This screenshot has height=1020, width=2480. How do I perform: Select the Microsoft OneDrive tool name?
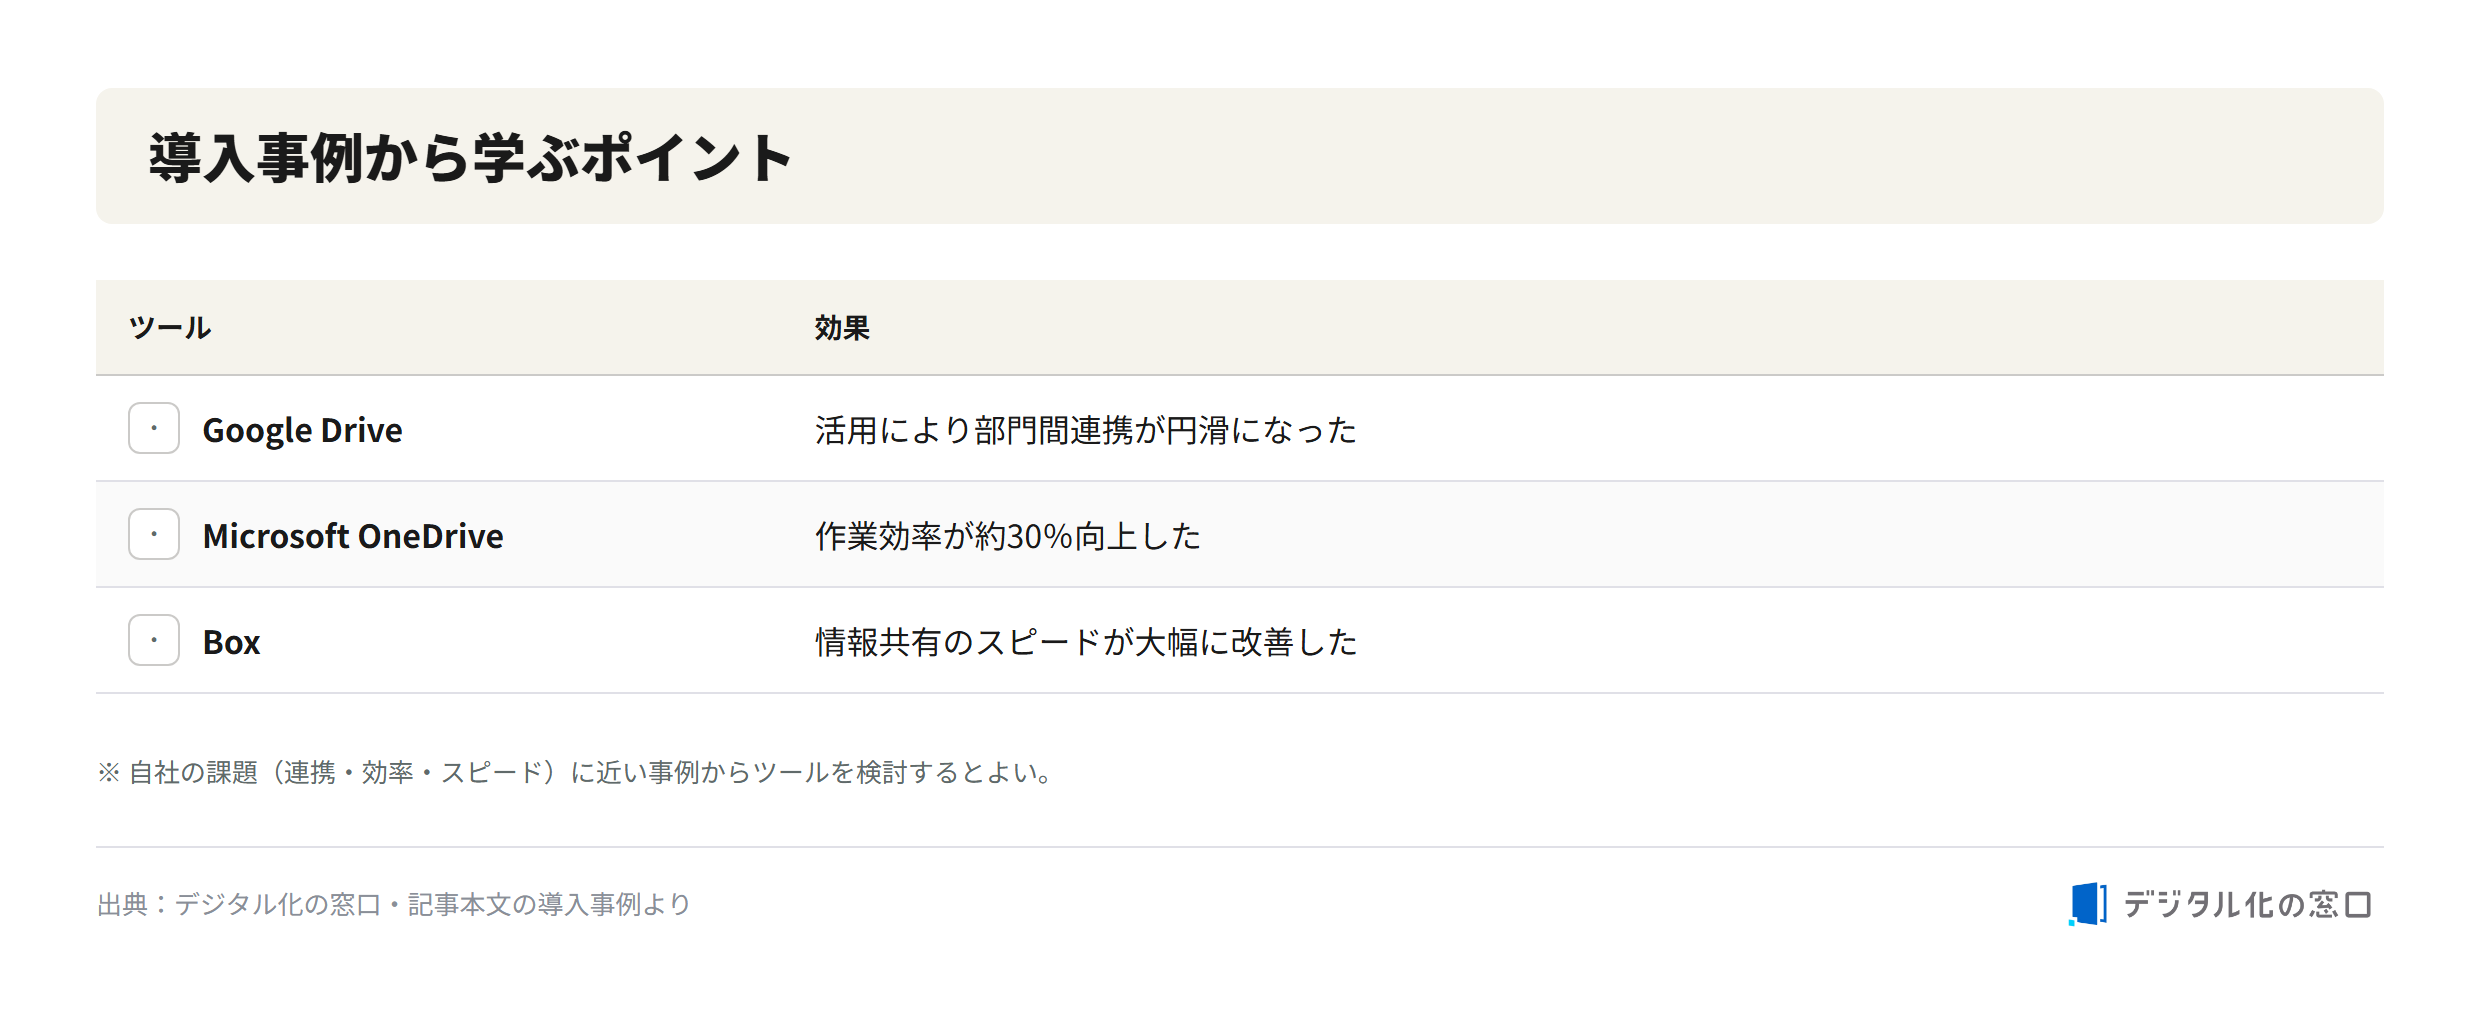tap(353, 536)
